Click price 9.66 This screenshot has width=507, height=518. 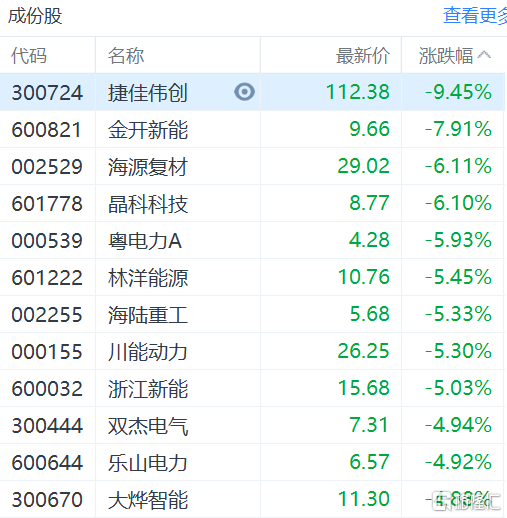pos(370,129)
